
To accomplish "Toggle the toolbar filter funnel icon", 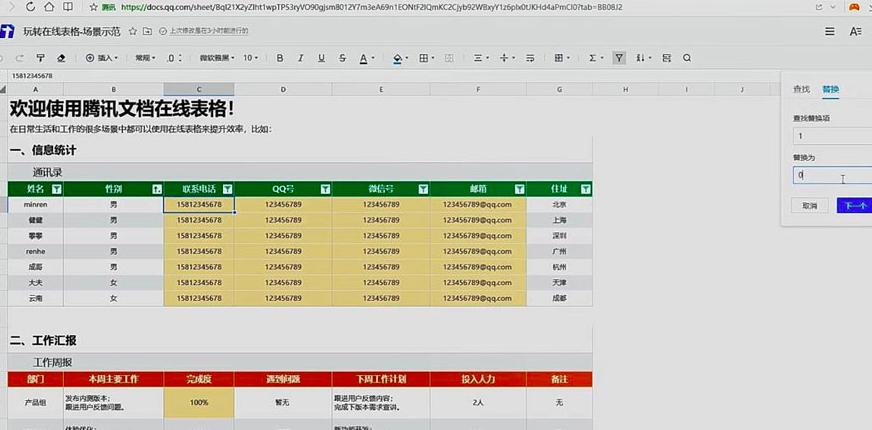I will click(x=620, y=58).
